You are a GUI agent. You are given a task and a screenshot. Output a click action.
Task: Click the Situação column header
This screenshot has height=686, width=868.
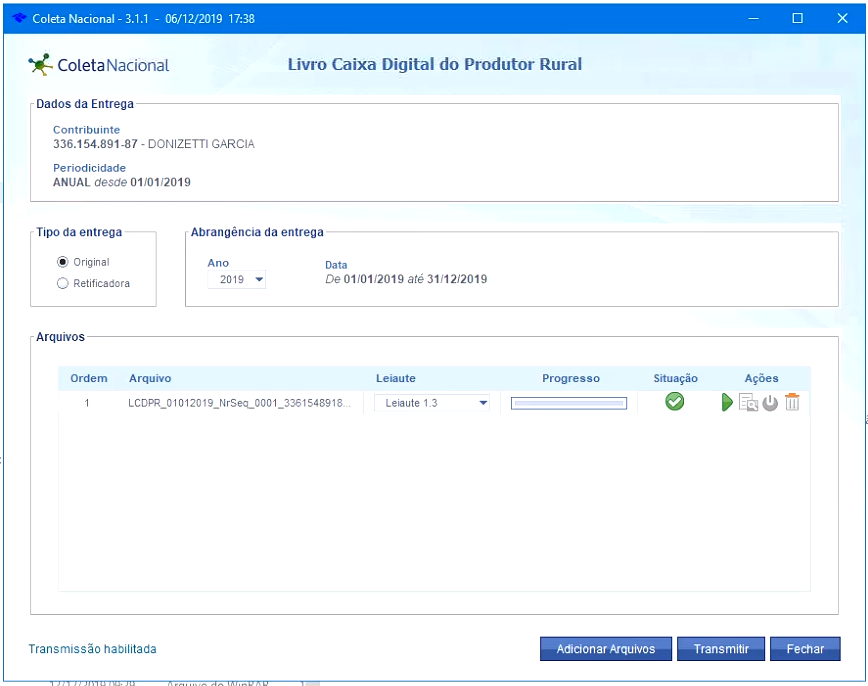click(x=675, y=378)
